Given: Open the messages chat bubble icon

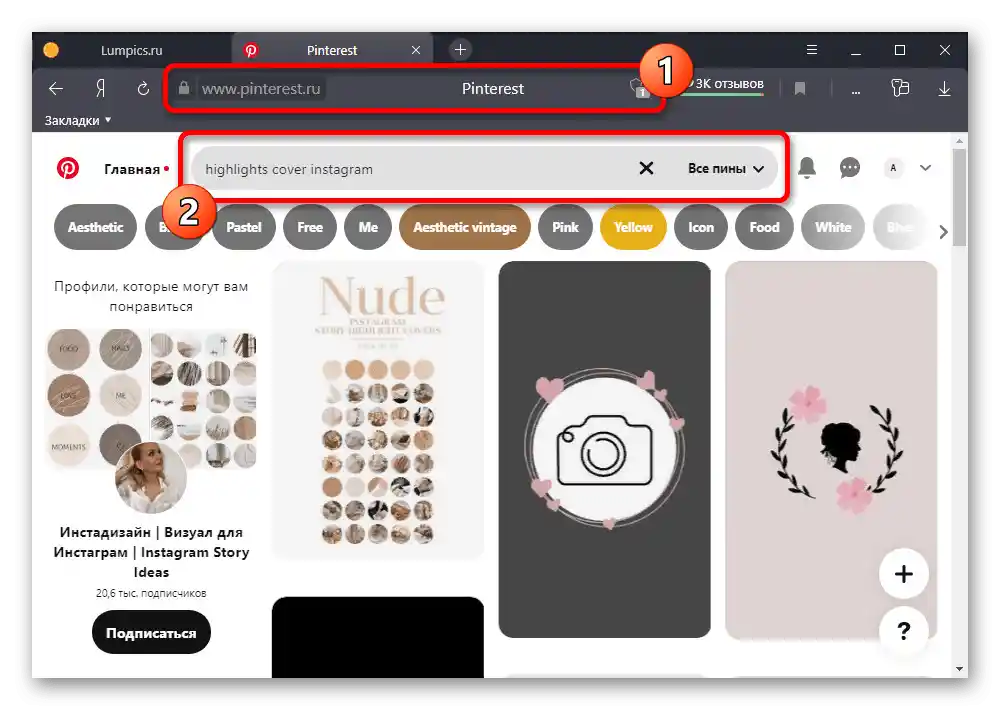Looking at the screenshot, I should (x=849, y=168).
